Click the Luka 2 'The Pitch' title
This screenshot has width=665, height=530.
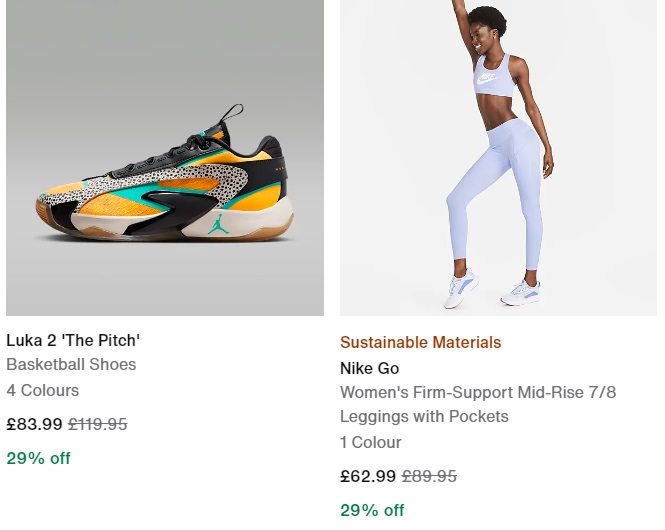point(73,339)
